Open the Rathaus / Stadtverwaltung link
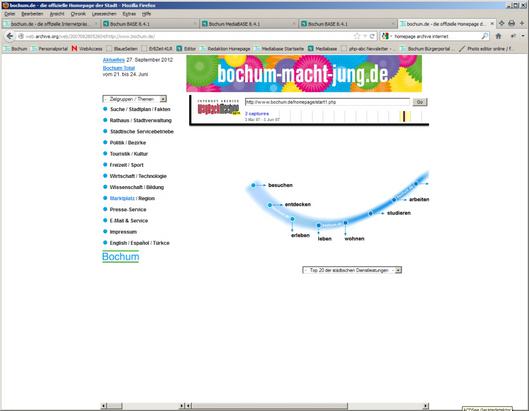 pyautogui.click(x=141, y=120)
